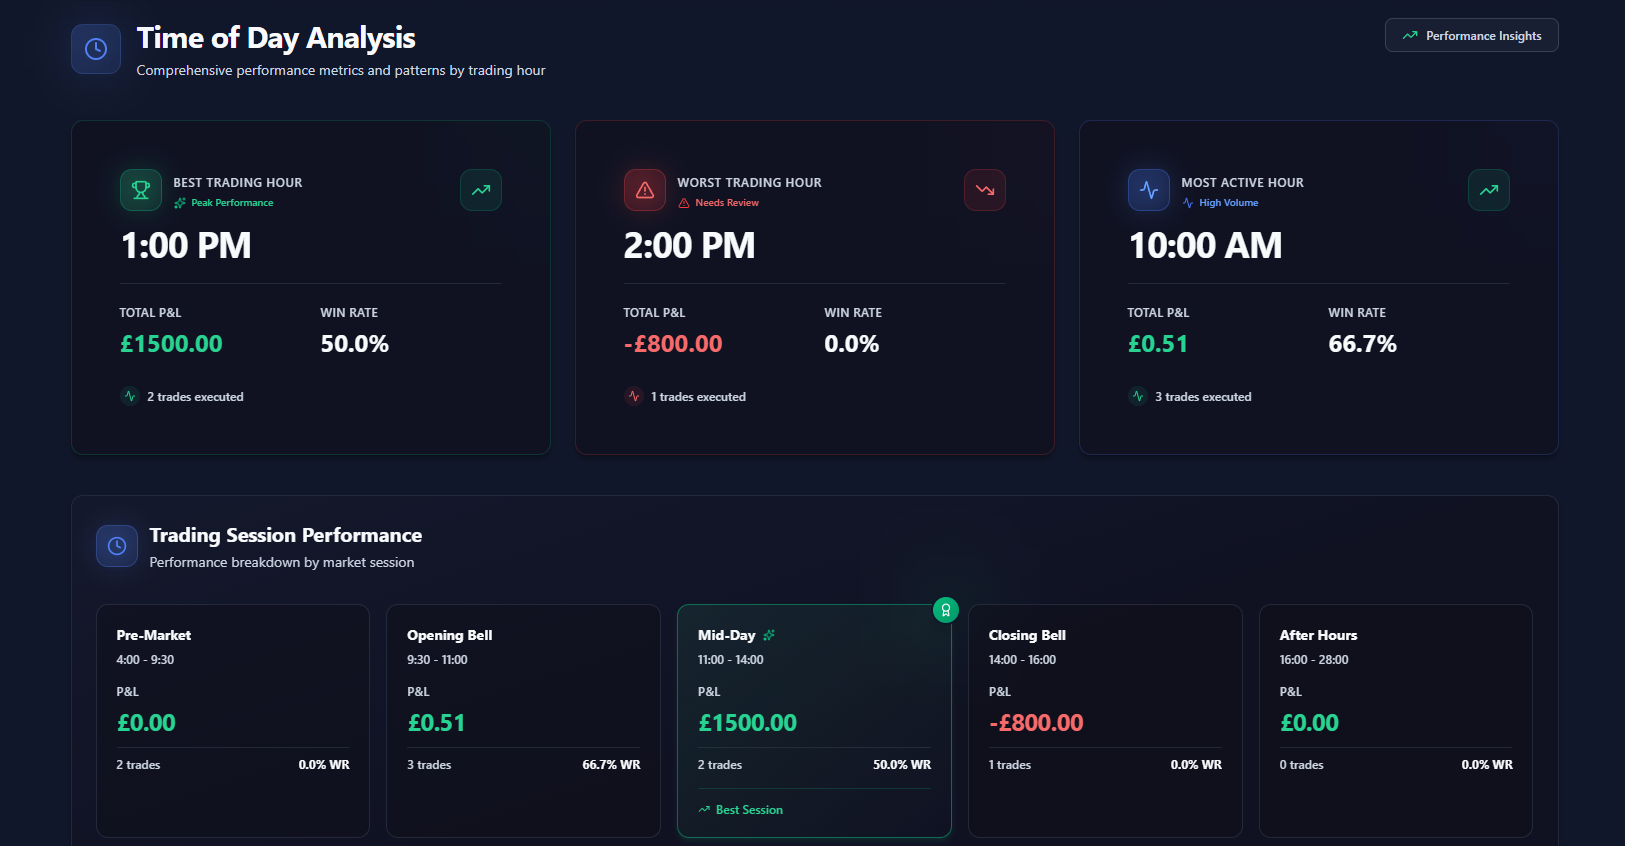Select the Opening Bell session title
Screen dimensions: 1625x846
click(x=450, y=635)
